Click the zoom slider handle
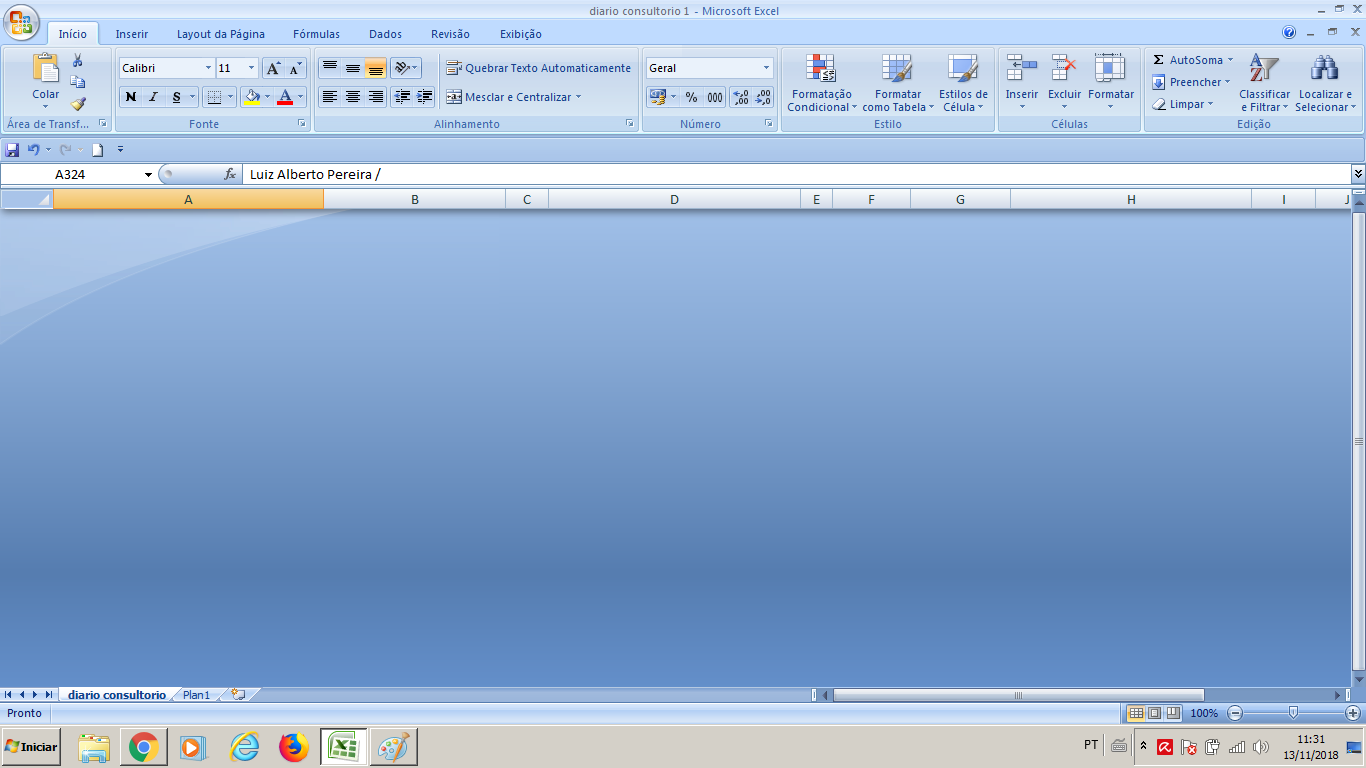The width and height of the screenshot is (1366, 768). point(1293,713)
